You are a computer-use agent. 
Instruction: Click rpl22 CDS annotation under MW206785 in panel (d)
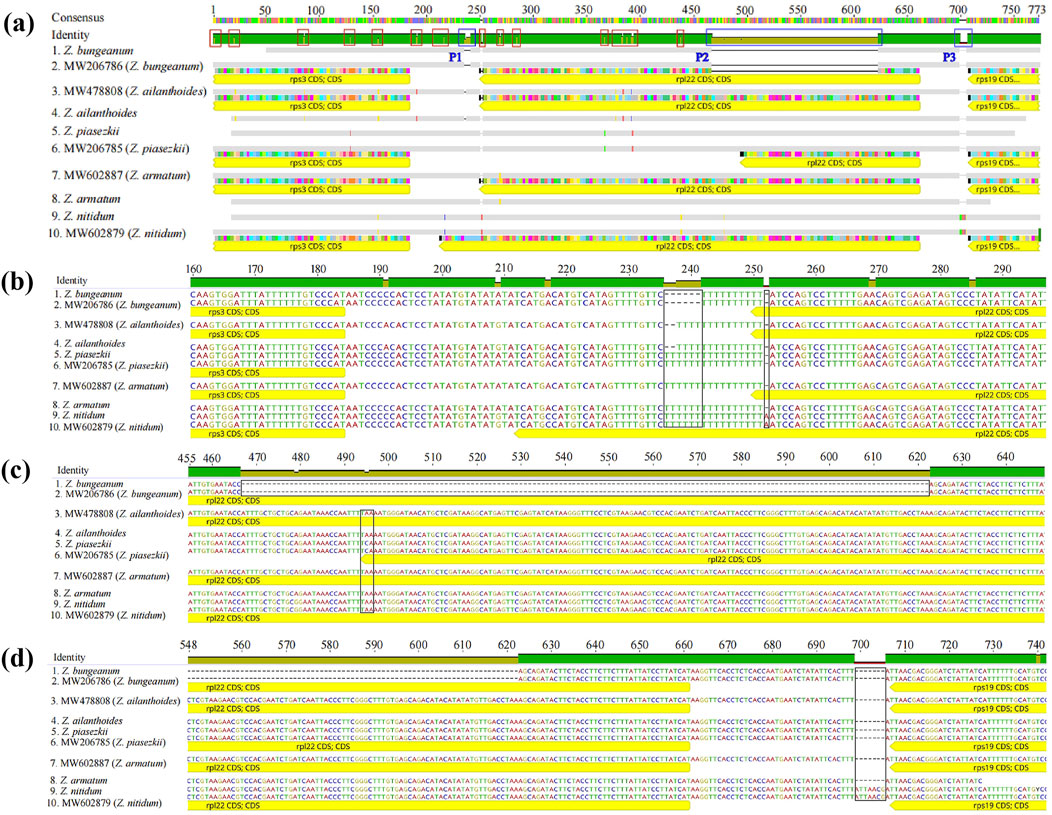[x=438, y=747]
